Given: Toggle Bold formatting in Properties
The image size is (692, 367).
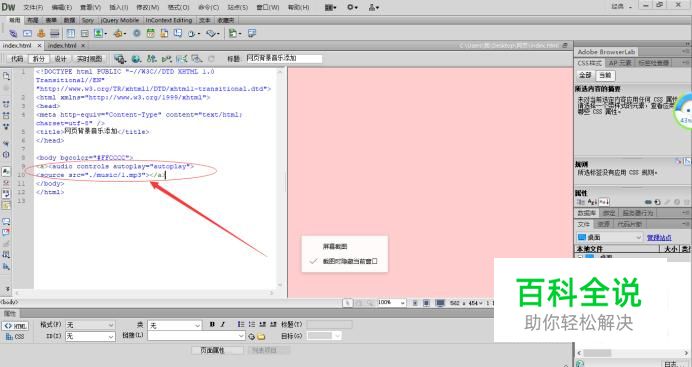Looking at the screenshot, I should pos(212,324).
